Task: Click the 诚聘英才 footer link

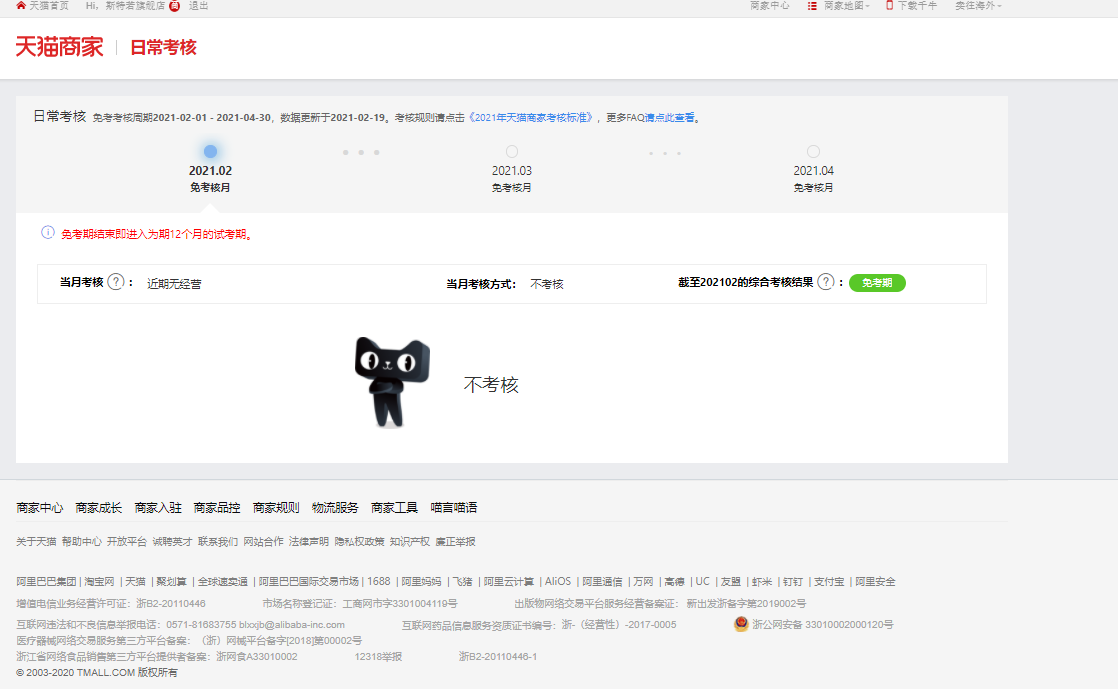Action: point(173,542)
